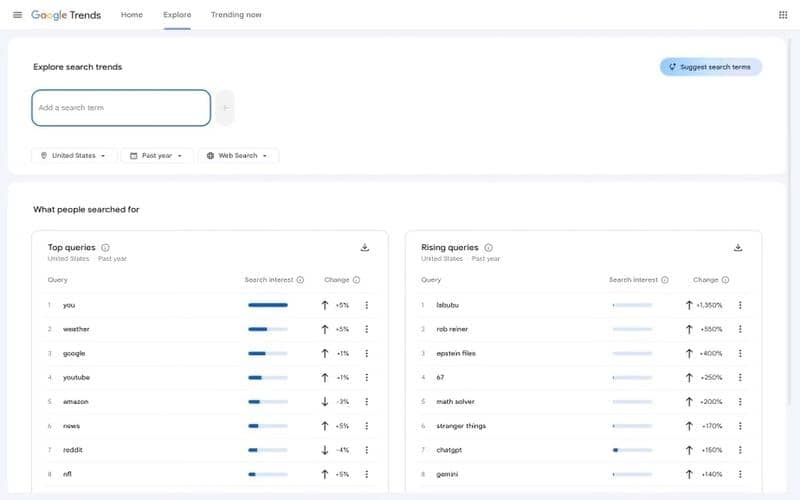800x500 pixels.
Task: Select the 'youtube' top query
Action: coord(76,378)
